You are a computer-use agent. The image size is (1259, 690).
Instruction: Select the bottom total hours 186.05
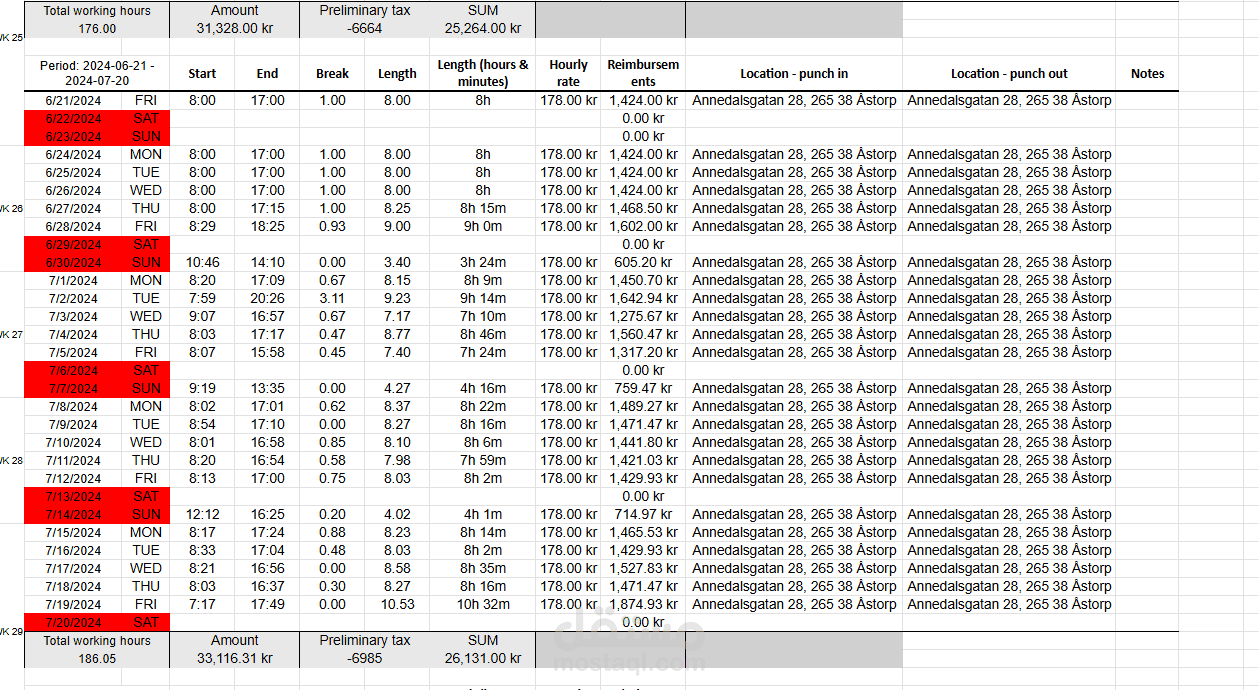[97, 659]
